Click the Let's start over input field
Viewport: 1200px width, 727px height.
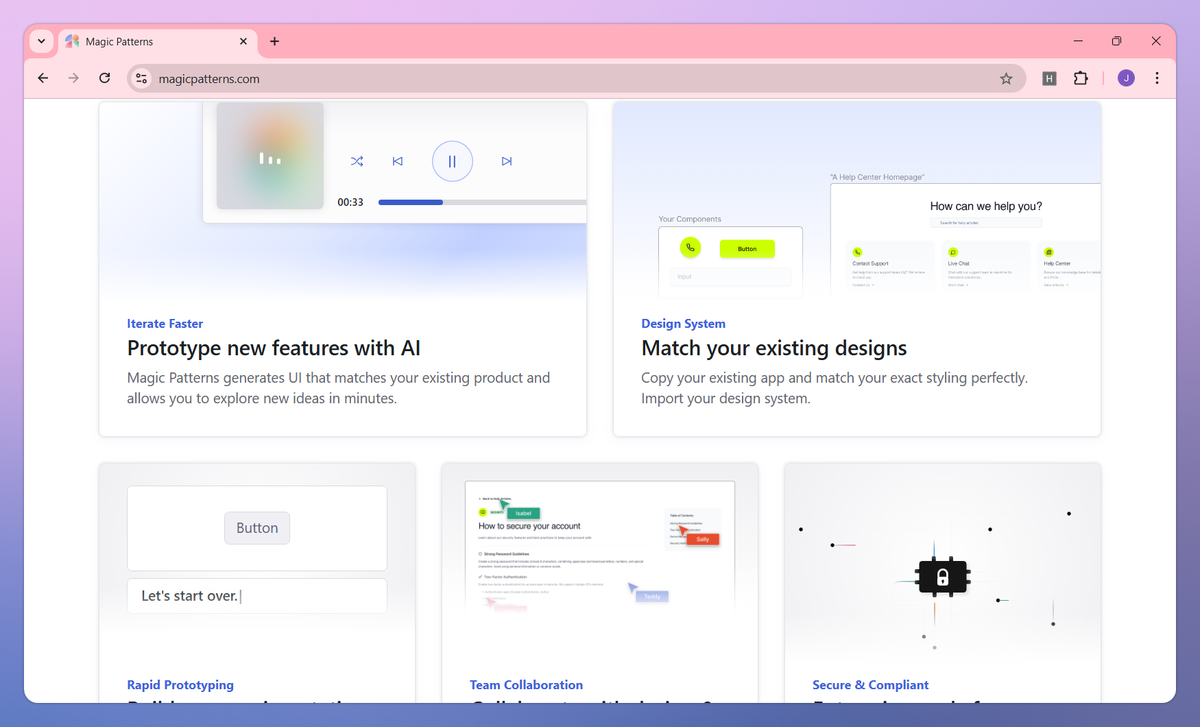pyautogui.click(x=257, y=595)
